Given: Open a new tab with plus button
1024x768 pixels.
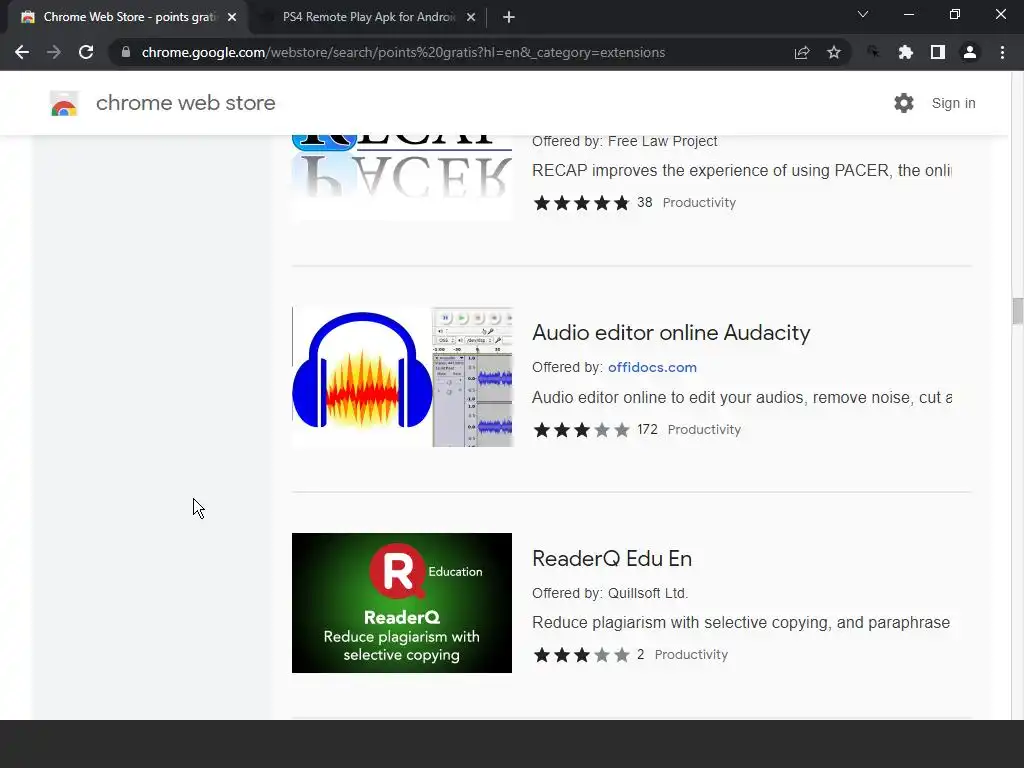Looking at the screenshot, I should (509, 17).
